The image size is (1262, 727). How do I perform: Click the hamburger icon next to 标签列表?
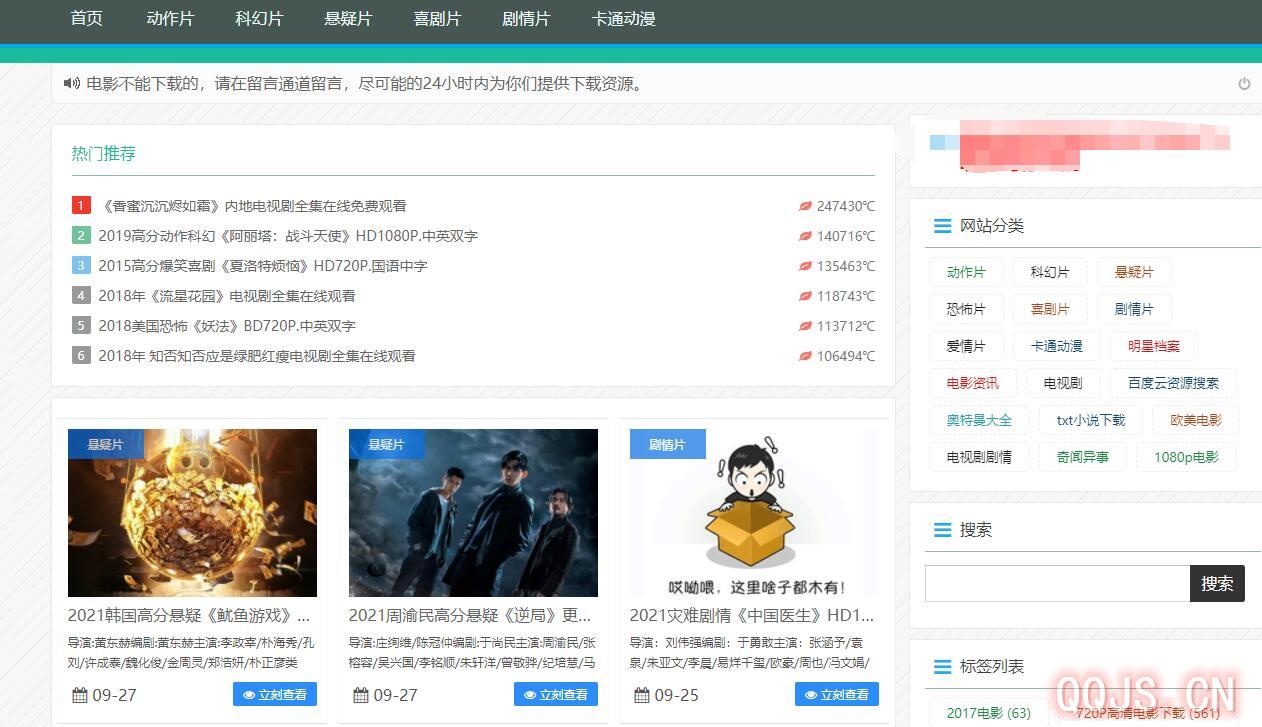[x=942, y=667]
